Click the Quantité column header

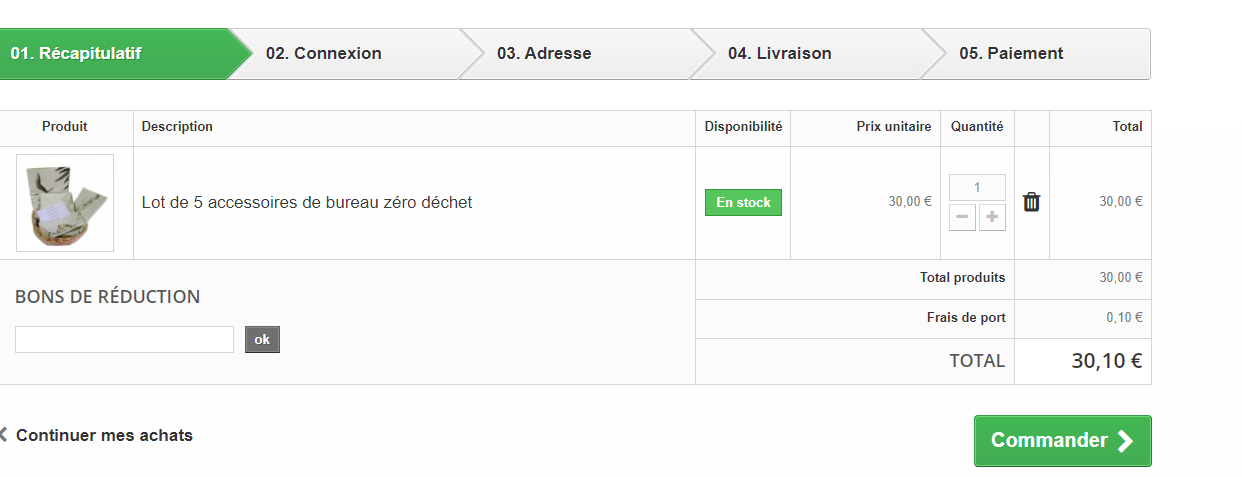(977, 127)
